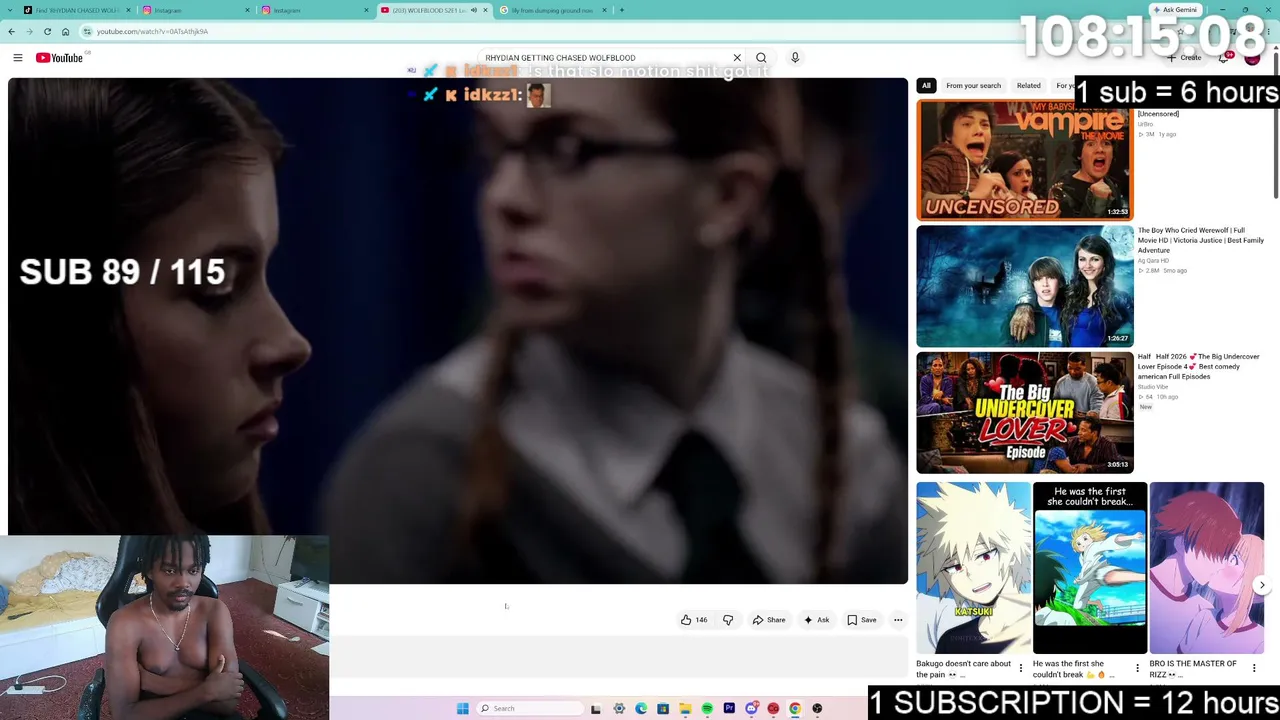Screen dimensions: 1280x720
Task: Open a new browser tab
Action: [621, 10]
